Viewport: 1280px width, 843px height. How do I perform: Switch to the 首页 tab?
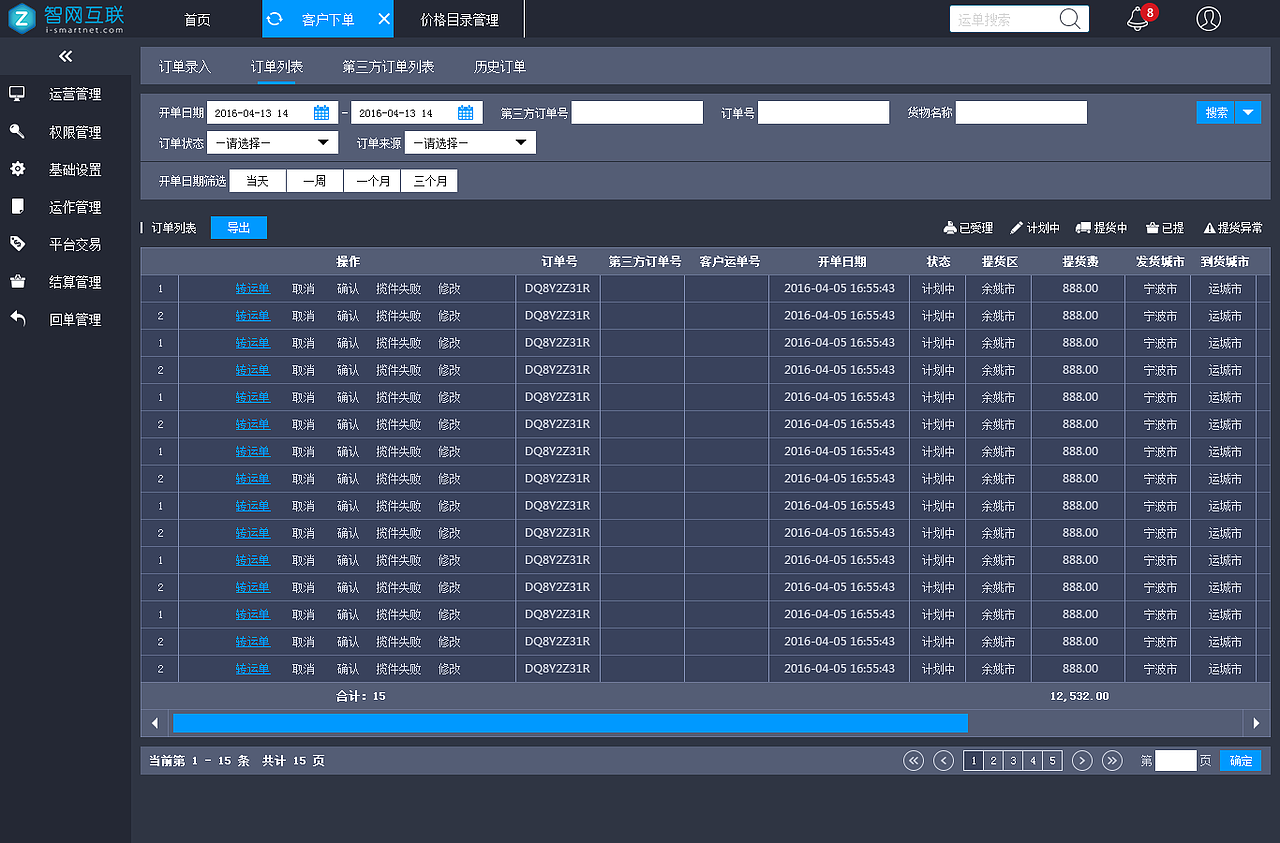(x=198, y=20)
